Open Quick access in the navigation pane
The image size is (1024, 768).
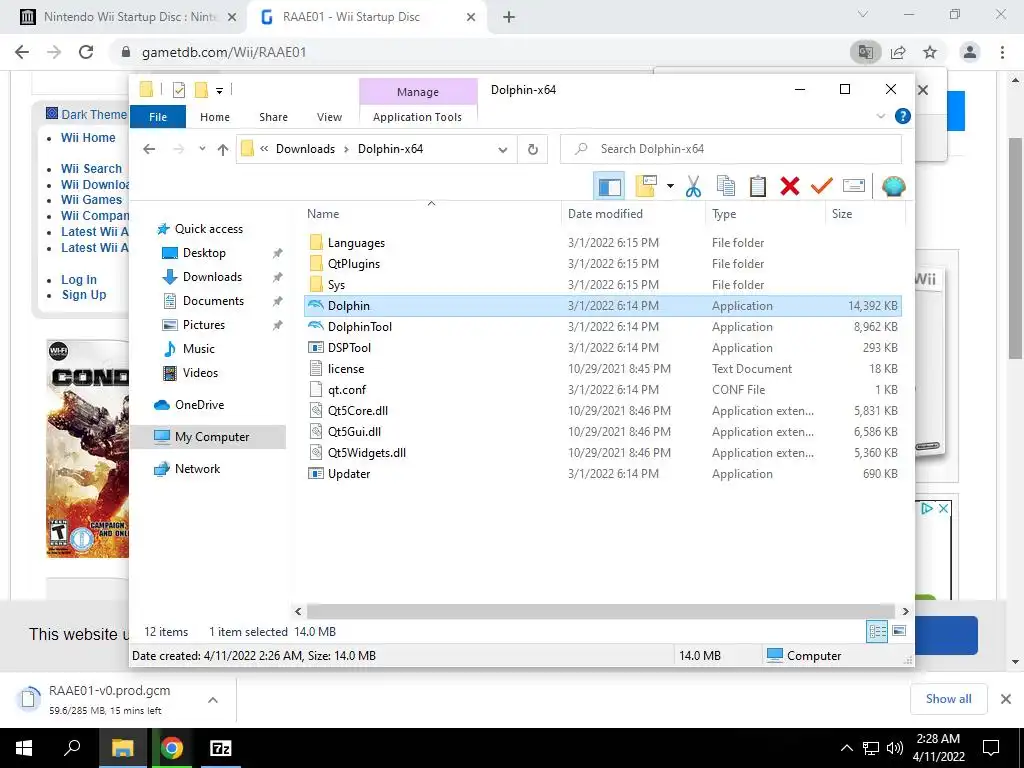pyautogui.click(x=208, y=229)
